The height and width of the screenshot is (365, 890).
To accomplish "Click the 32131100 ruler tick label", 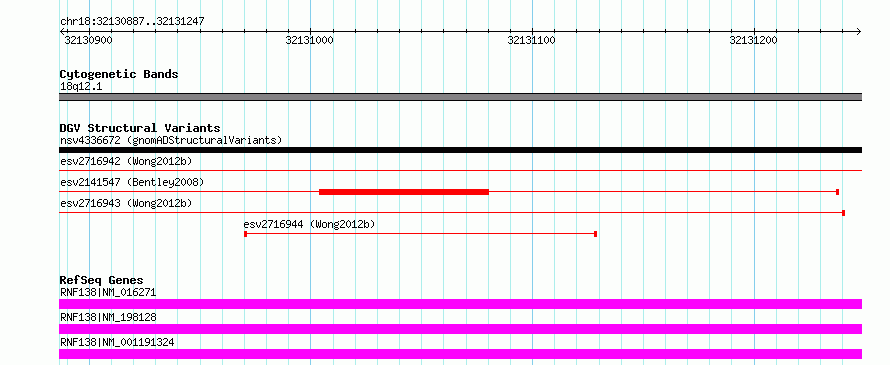I will point(531,40).
